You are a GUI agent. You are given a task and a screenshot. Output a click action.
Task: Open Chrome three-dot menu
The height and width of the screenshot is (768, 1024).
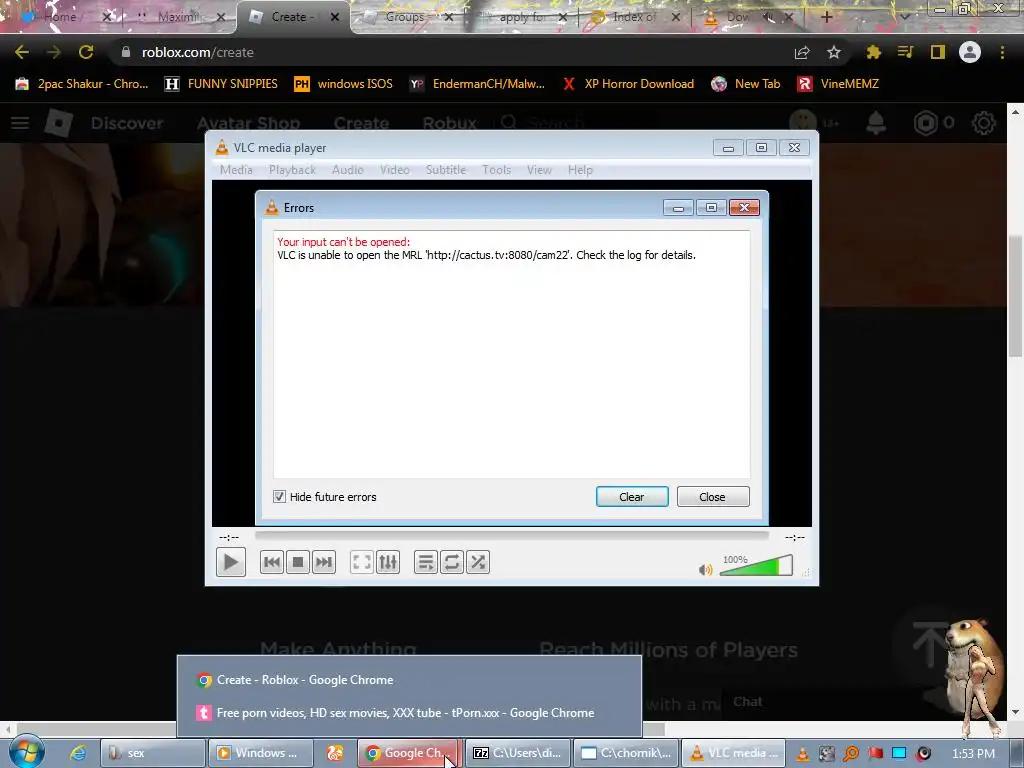(x=1002, y=52)
